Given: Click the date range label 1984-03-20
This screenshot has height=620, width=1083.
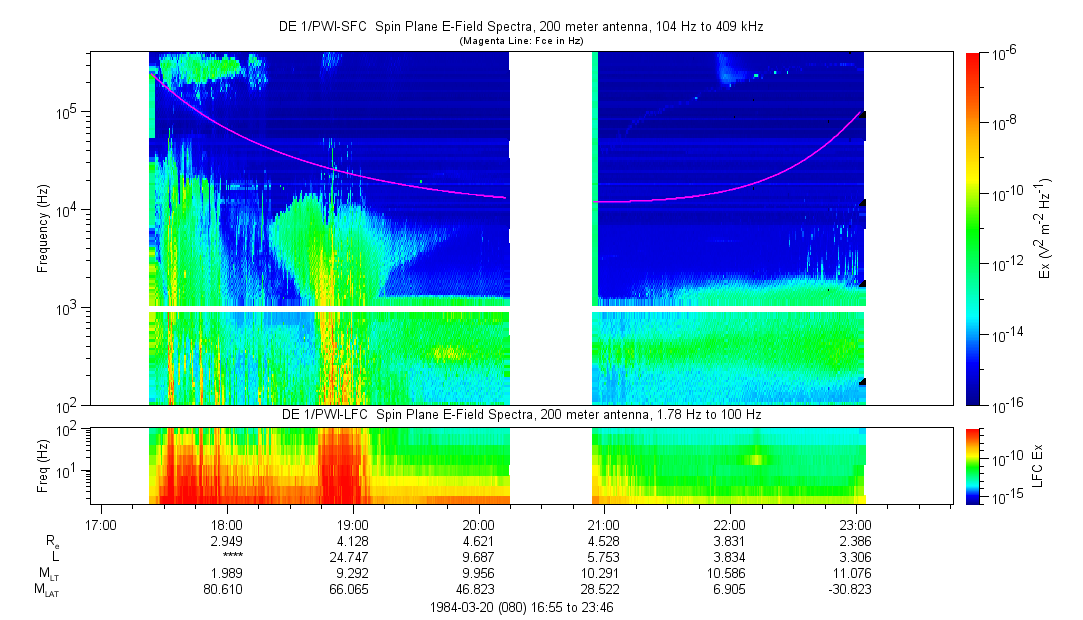Looking at the screenshot, I should tap(520, 607).
